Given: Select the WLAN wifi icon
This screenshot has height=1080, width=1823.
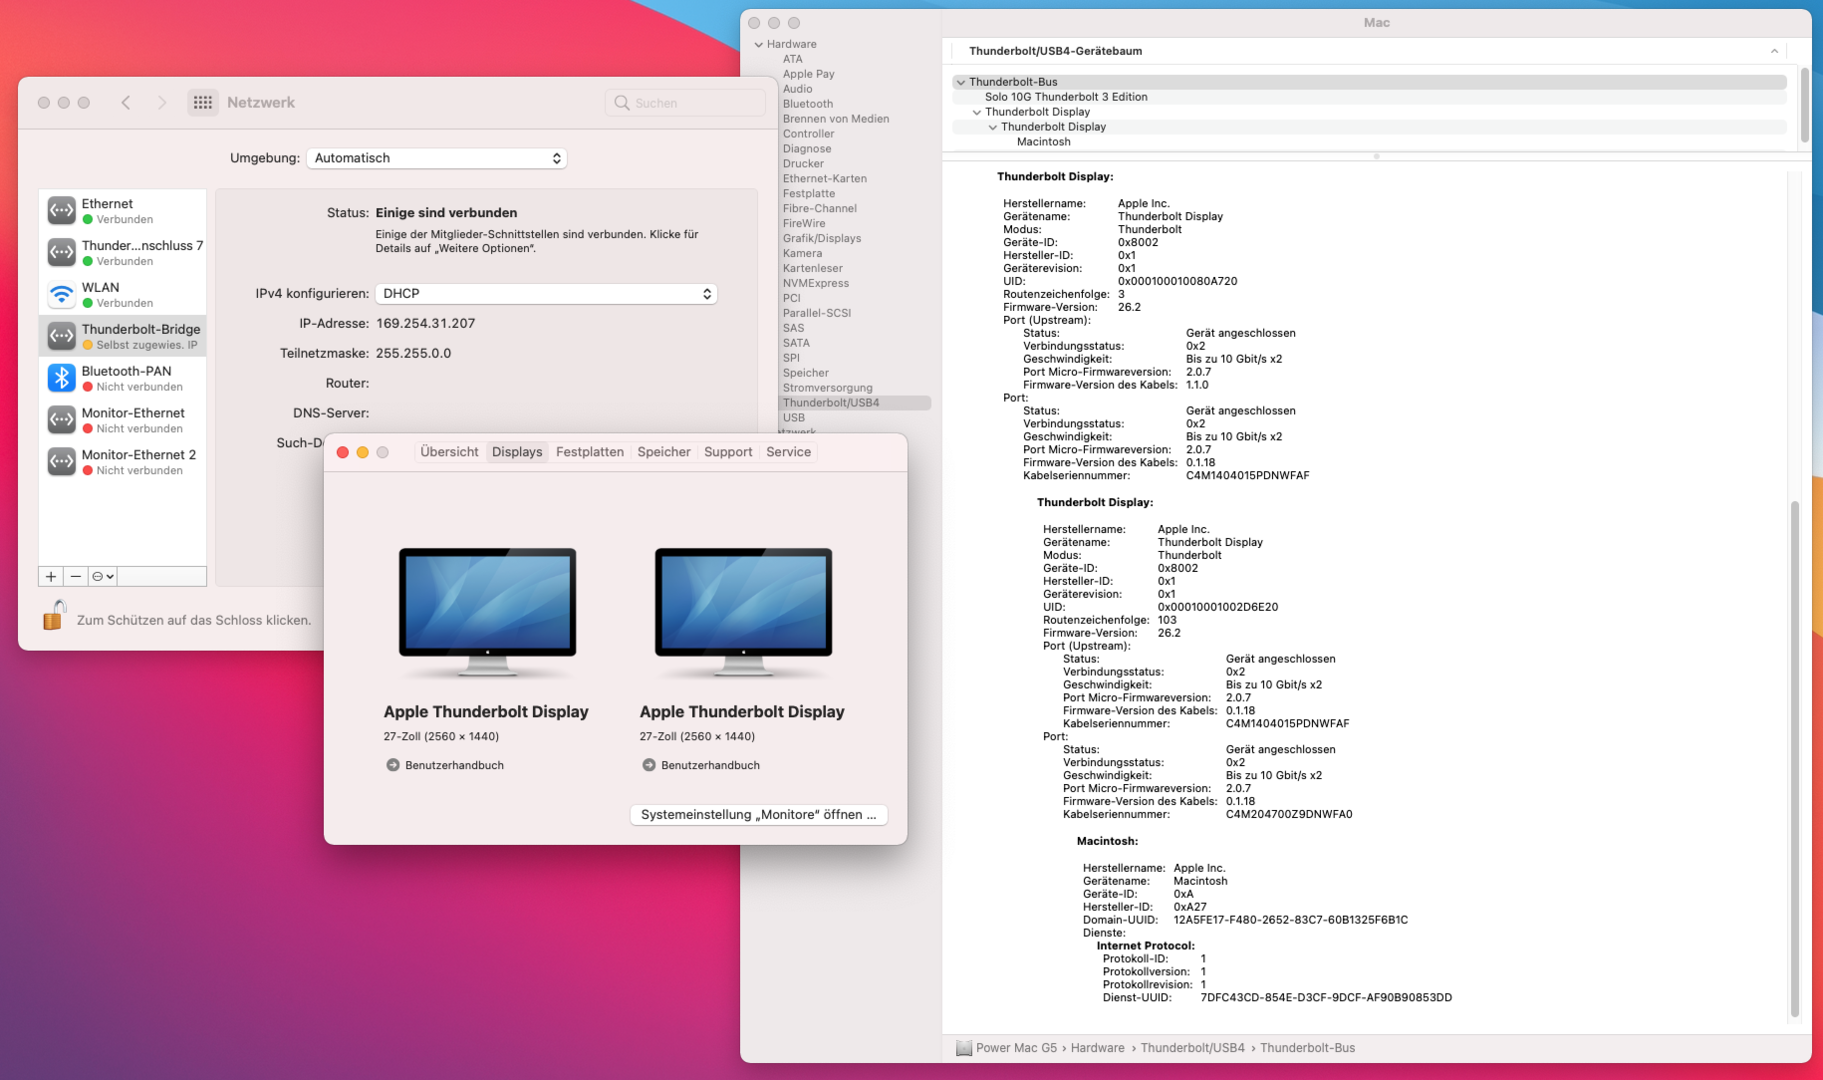Looking at the screenshot, I should 62,295.
